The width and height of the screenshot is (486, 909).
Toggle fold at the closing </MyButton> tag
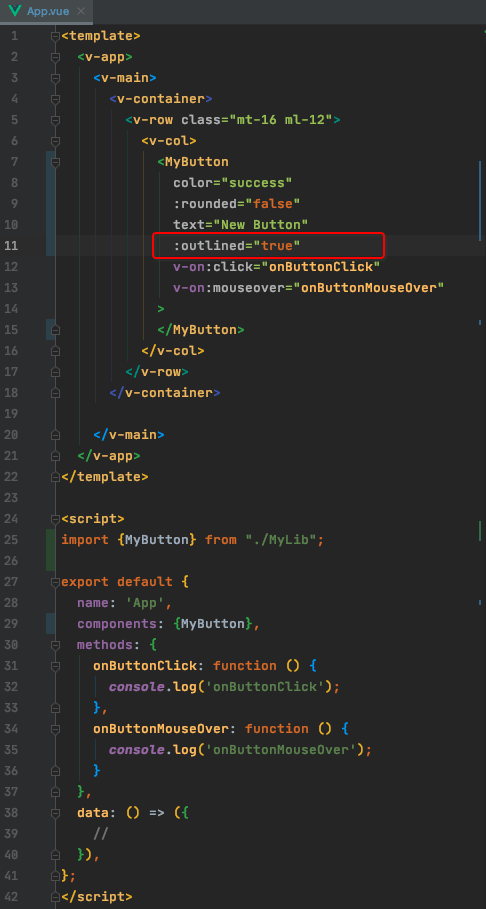click(x=55, y=330)
